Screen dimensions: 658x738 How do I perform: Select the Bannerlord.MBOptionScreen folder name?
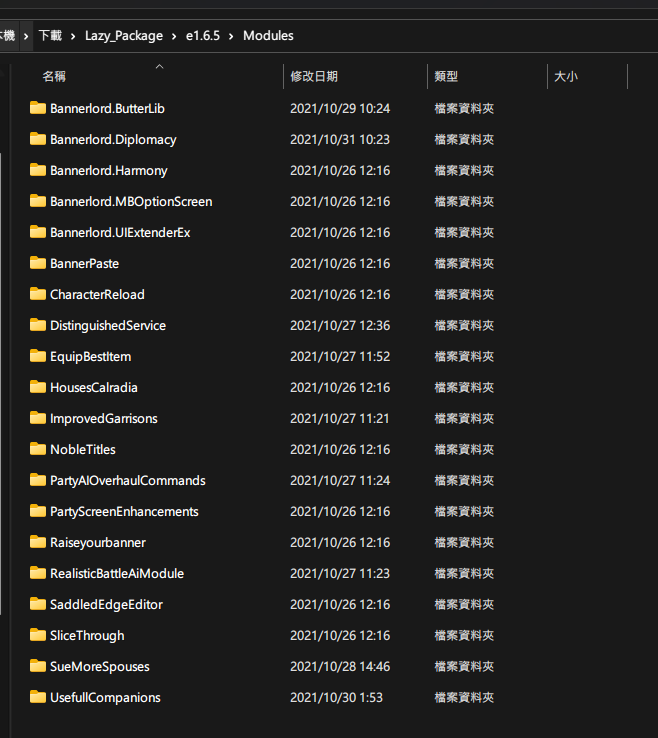131,202
